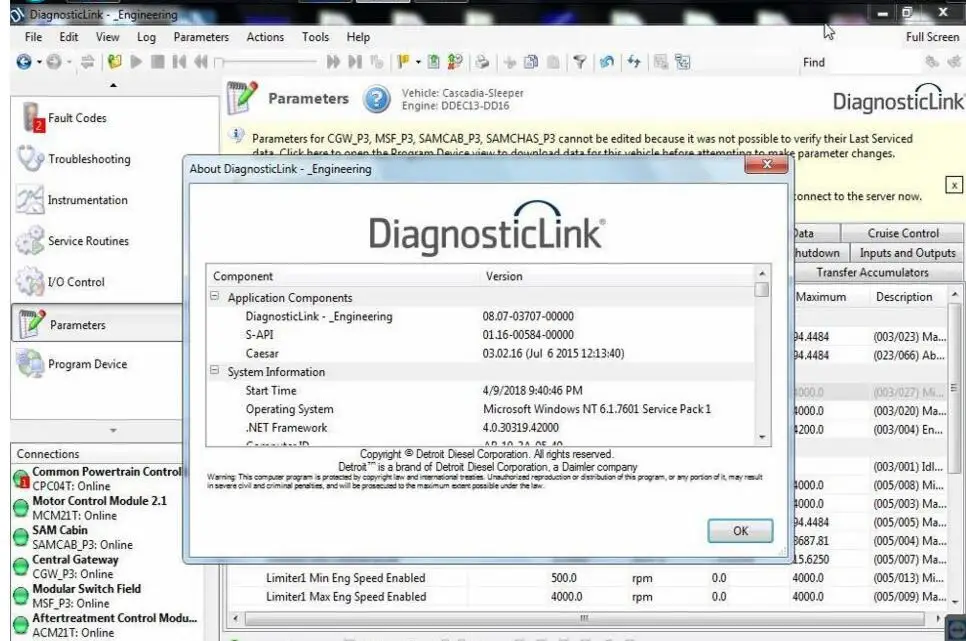Open the Log menu
This screenshot has width=966, height=641.
(146, 37)
